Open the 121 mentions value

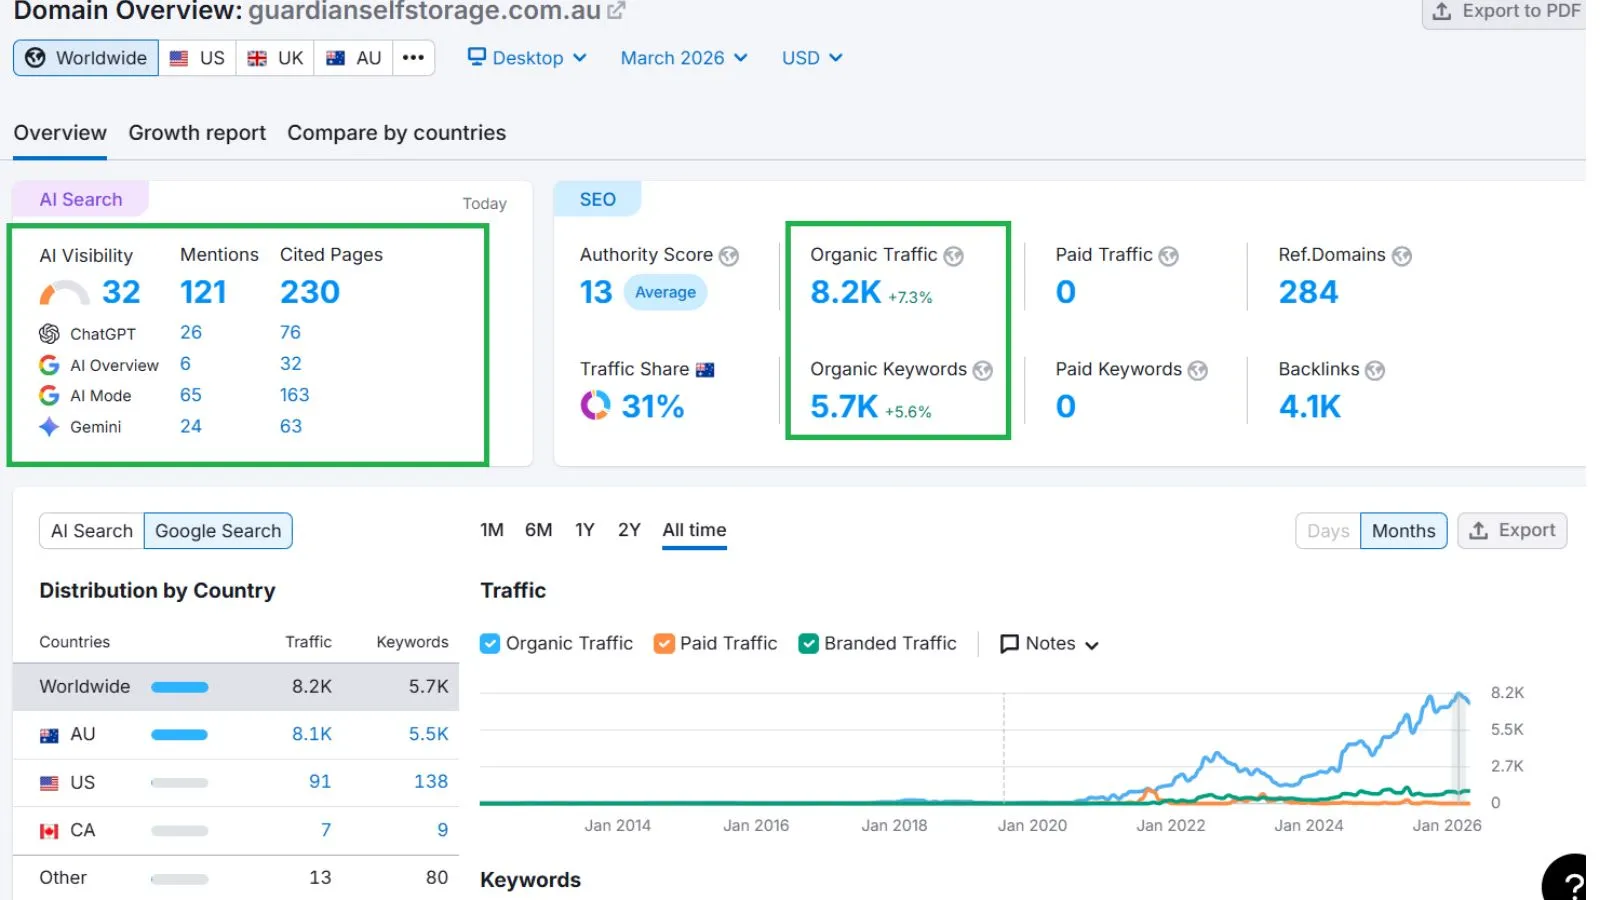click(x=203, y=293)
